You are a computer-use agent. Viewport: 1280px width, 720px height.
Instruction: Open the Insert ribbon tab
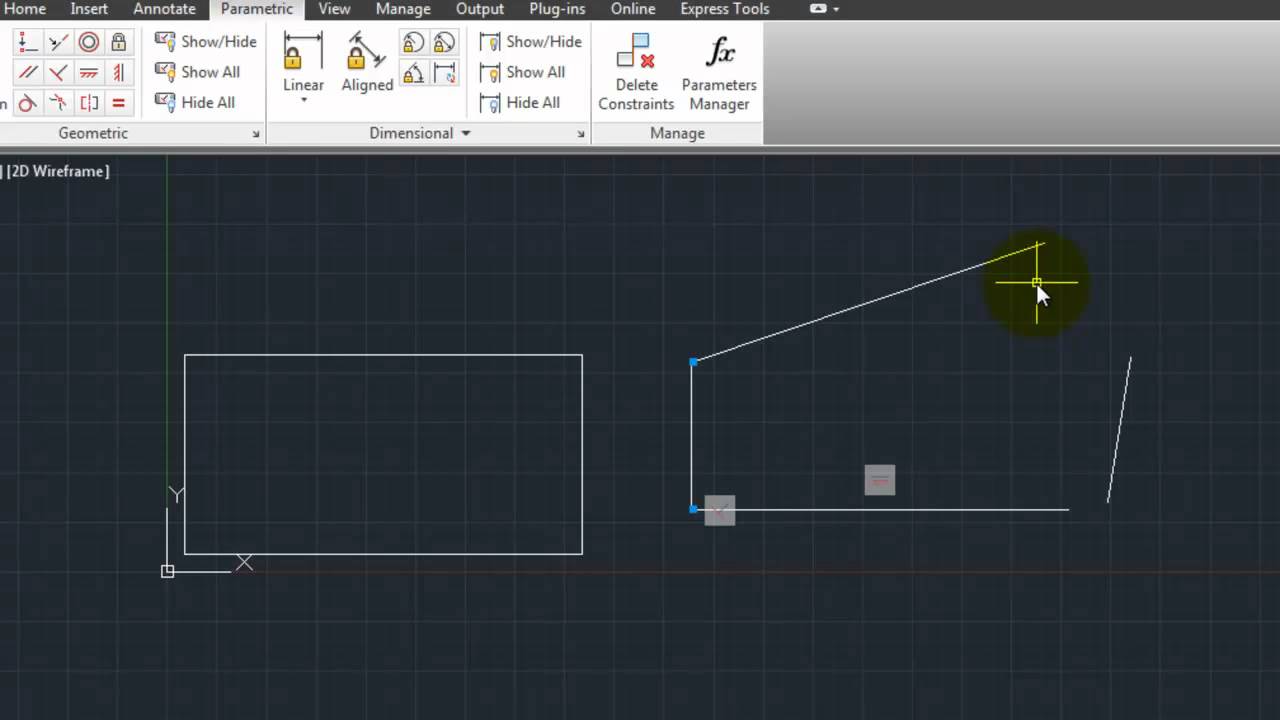click(x=89, y=9)
